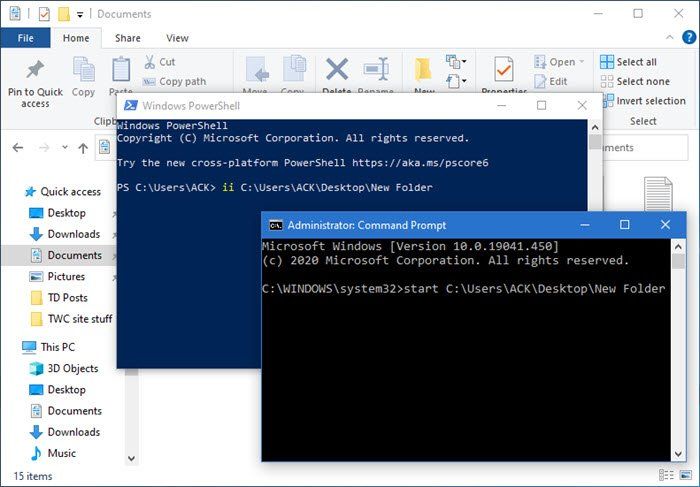700x487 pixels.
Task: Click the Edit button in ribbon
Action: pyautogui.click(x=551, y=82)
